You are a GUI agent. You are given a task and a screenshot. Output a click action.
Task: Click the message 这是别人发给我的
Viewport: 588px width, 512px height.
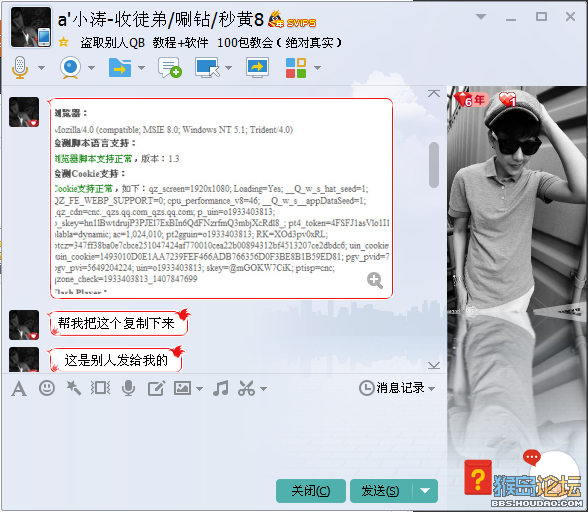click(x=116, y=360)
